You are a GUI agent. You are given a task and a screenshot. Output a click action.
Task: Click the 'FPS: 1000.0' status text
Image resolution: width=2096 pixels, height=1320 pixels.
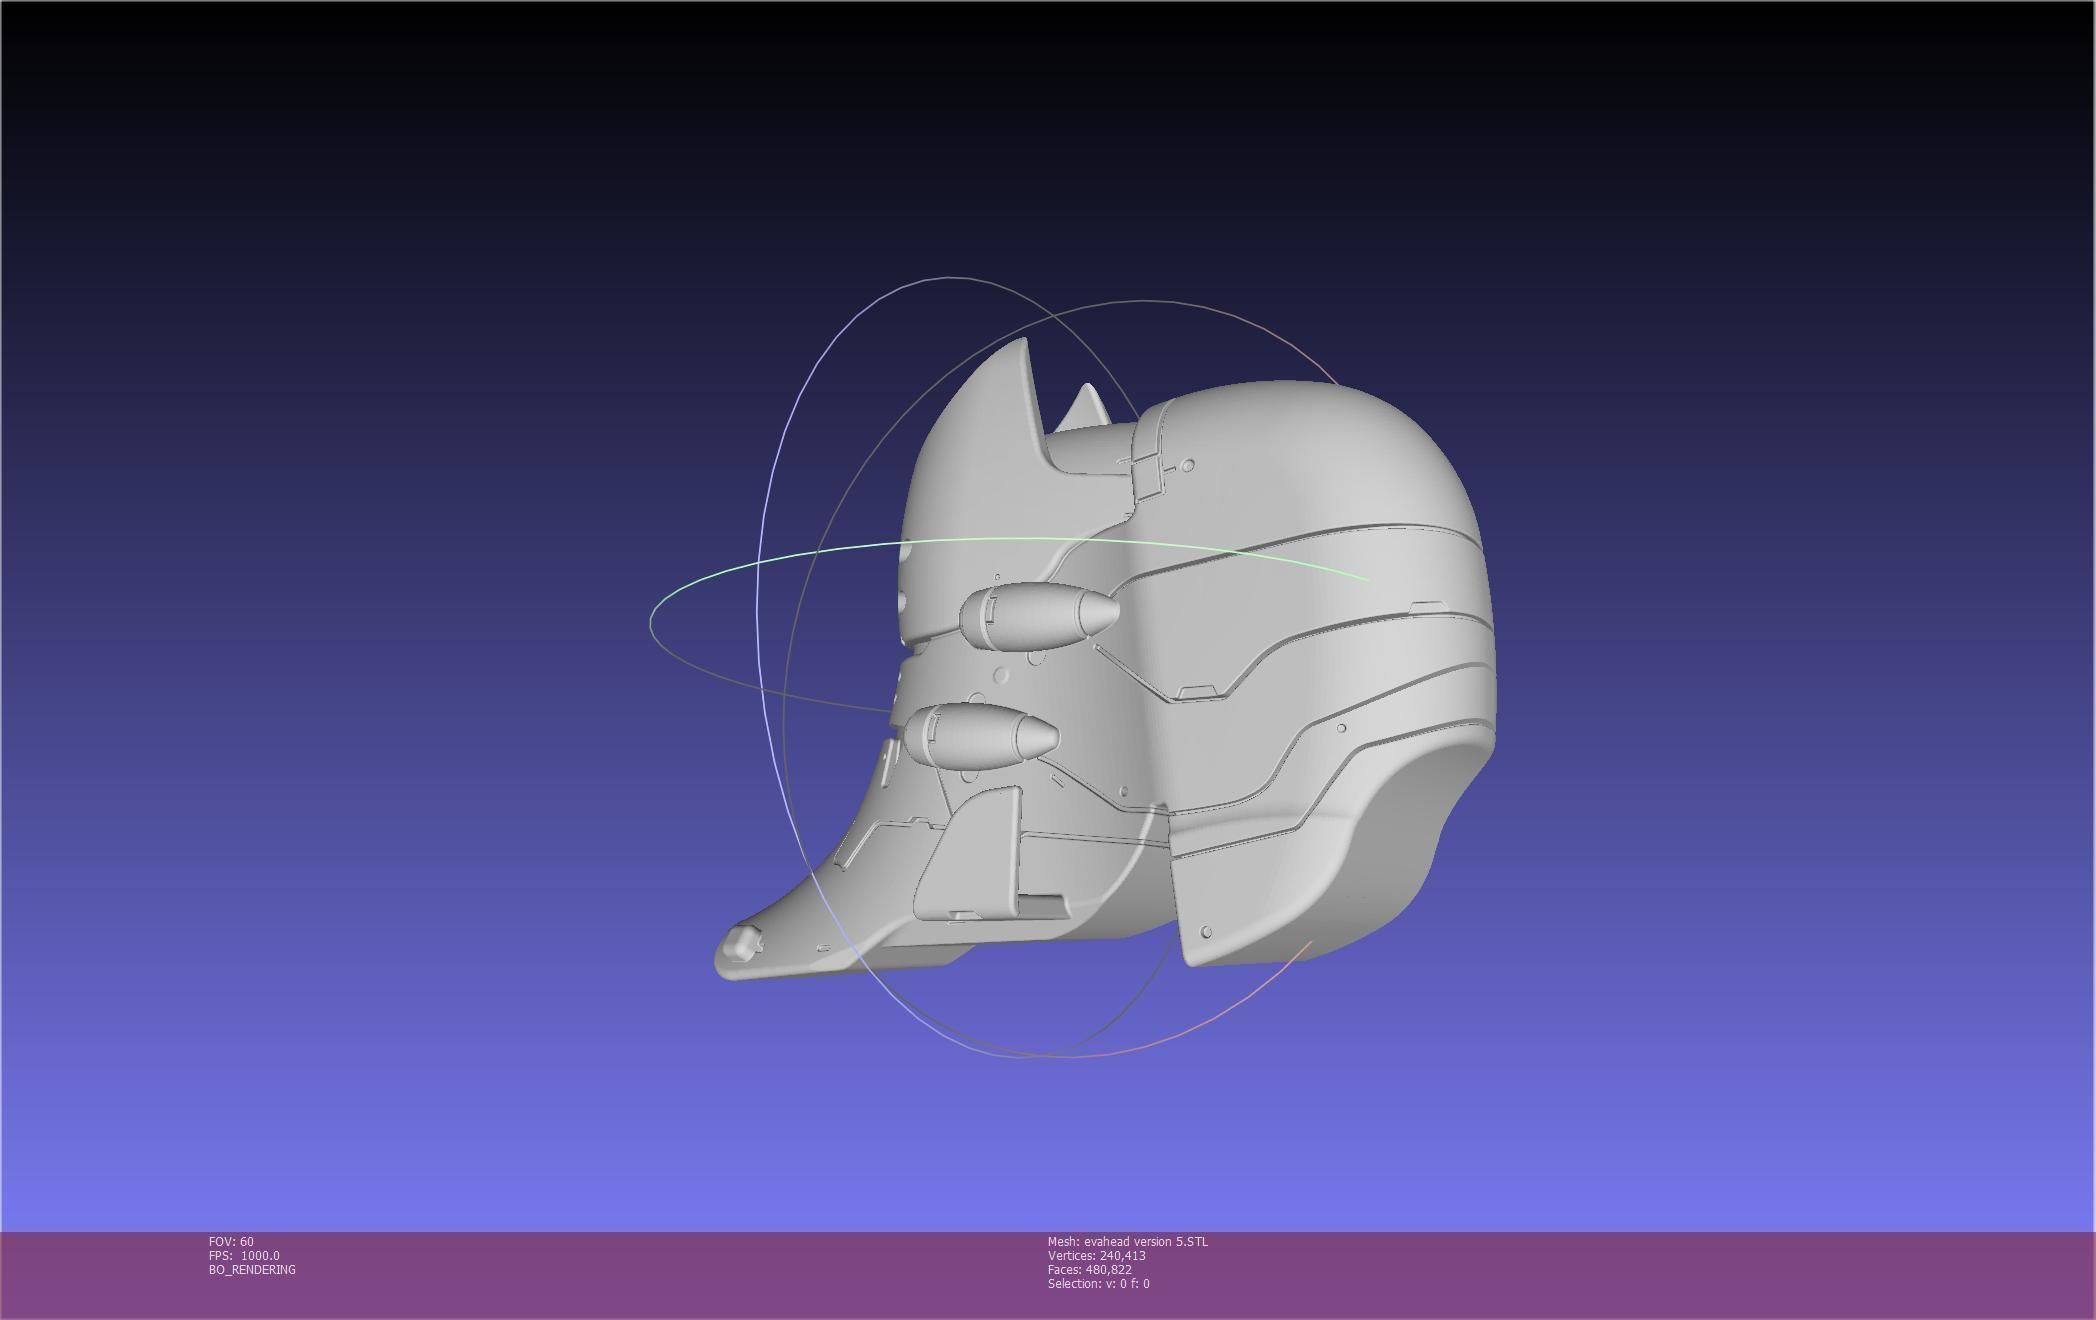(244, 1255)
